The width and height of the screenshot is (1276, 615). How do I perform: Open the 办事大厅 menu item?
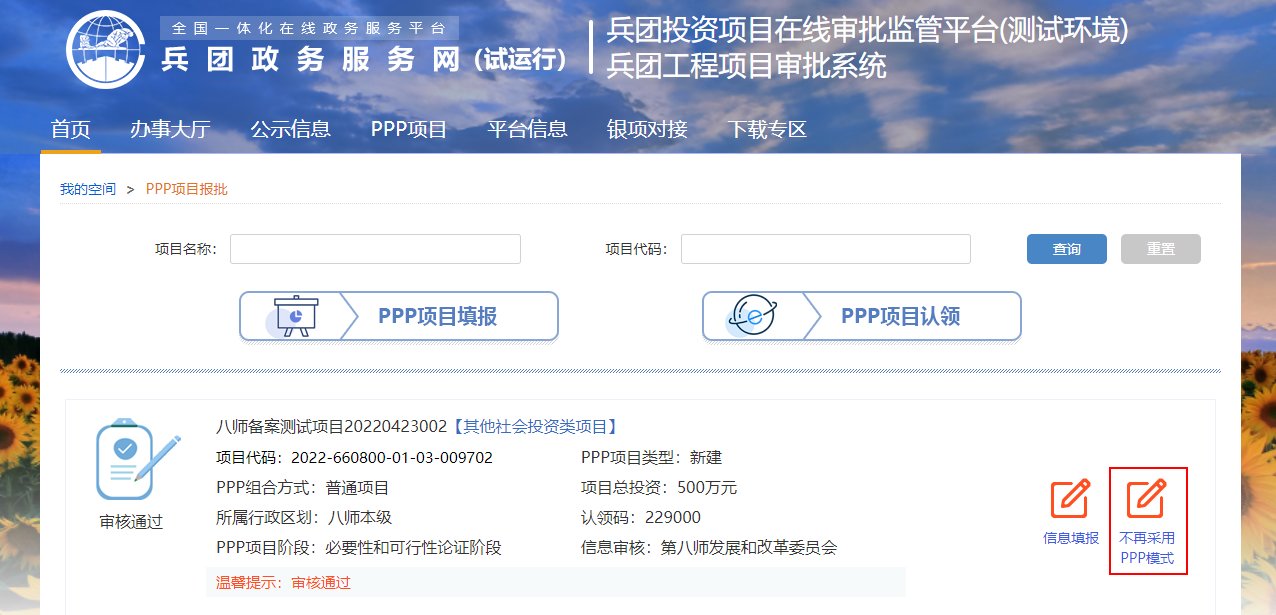170,129
